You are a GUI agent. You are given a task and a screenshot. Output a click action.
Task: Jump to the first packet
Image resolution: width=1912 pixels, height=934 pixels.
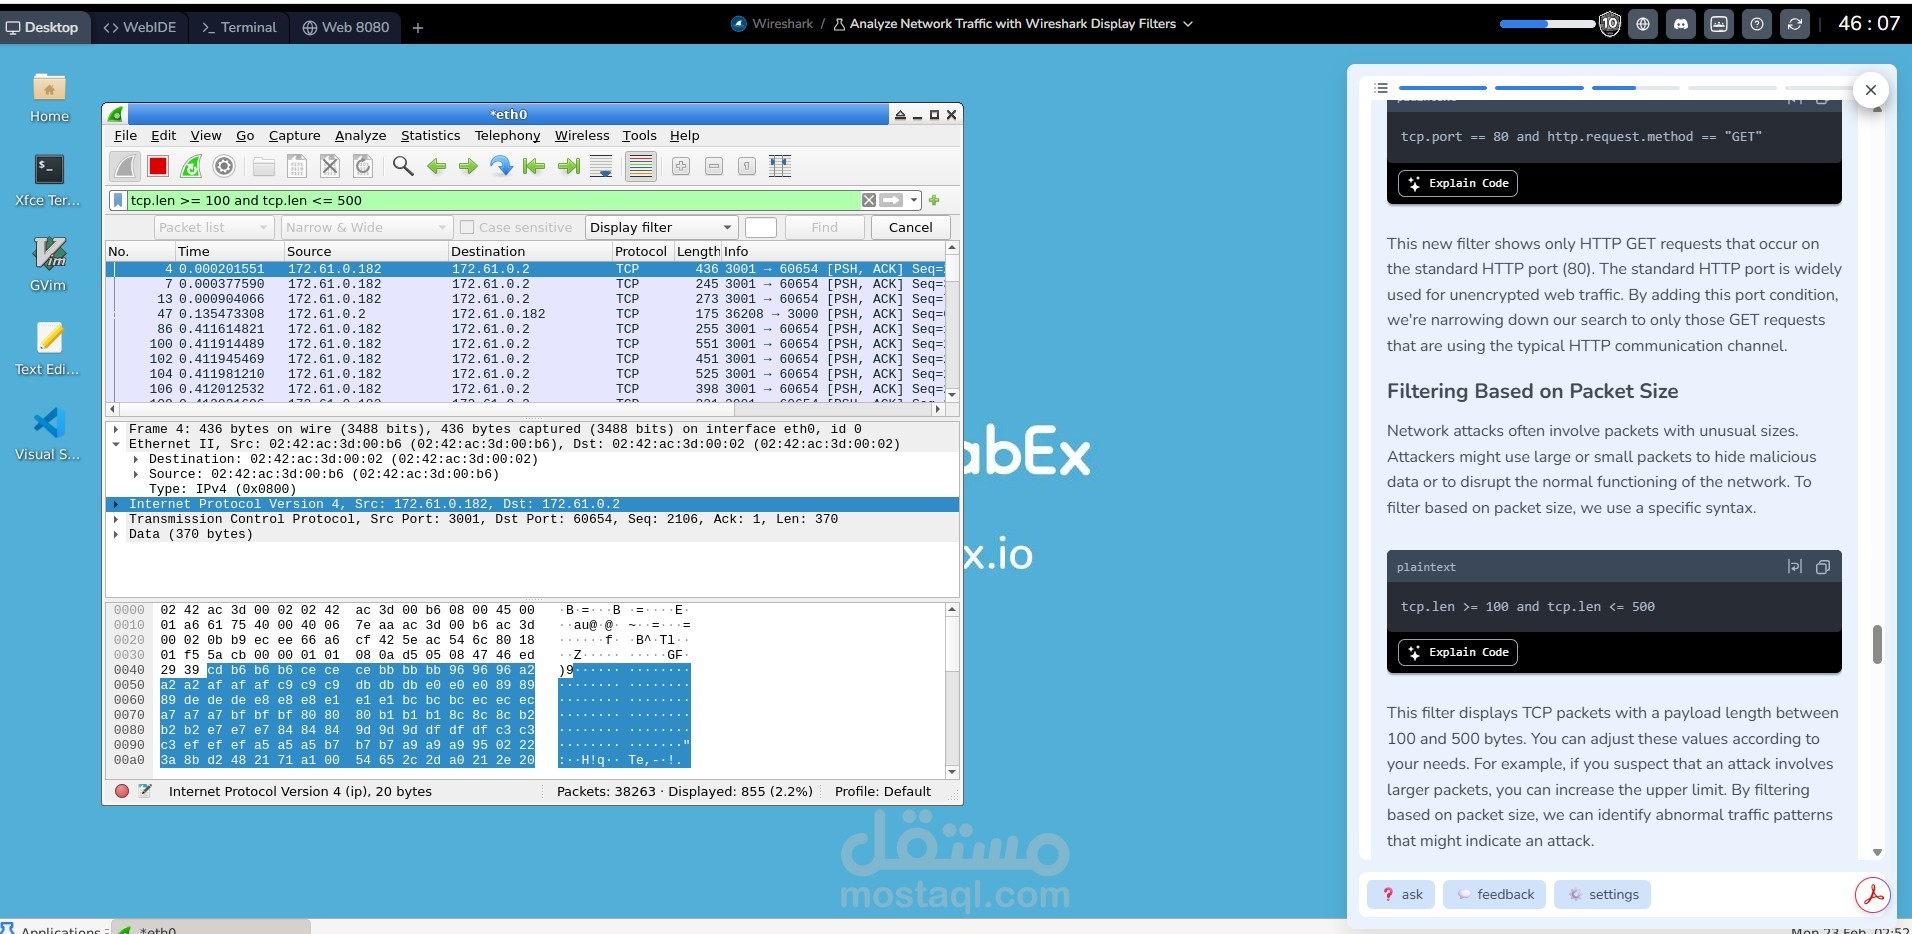click(534, 166)
